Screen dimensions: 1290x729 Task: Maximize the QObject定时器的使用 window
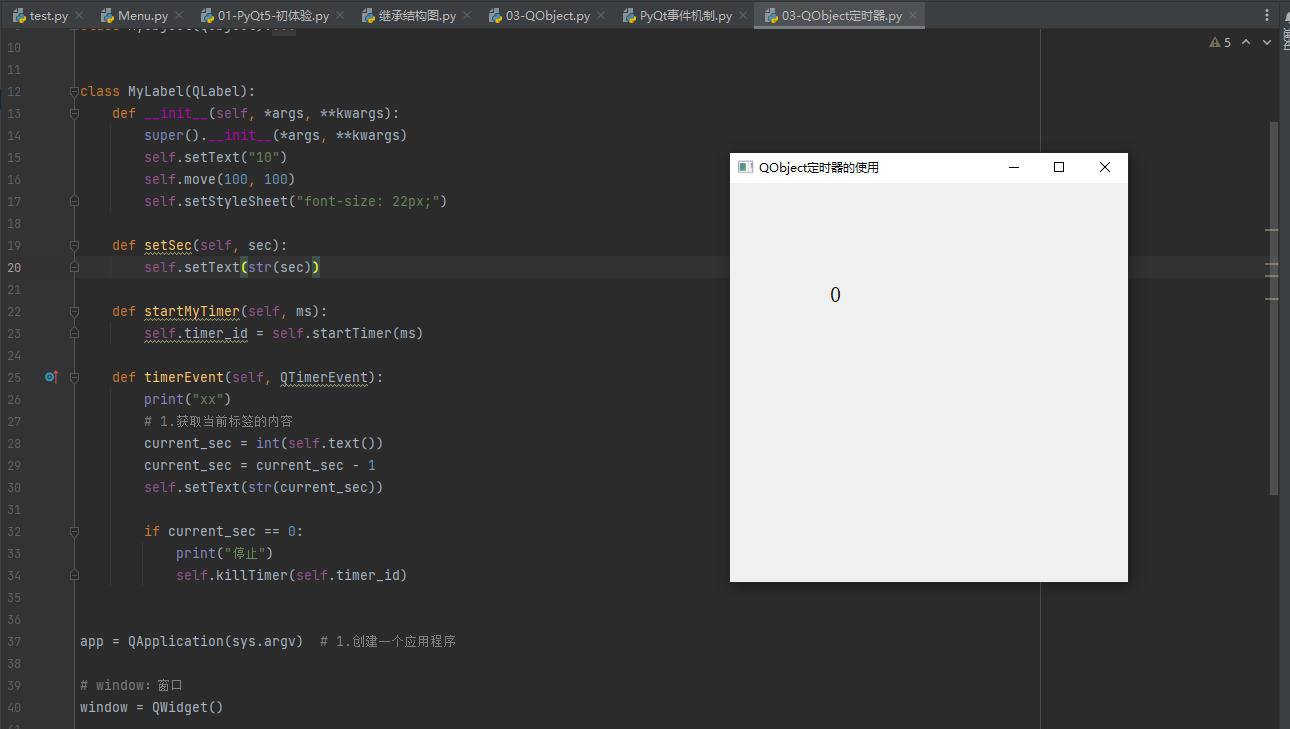point(1059,167)
